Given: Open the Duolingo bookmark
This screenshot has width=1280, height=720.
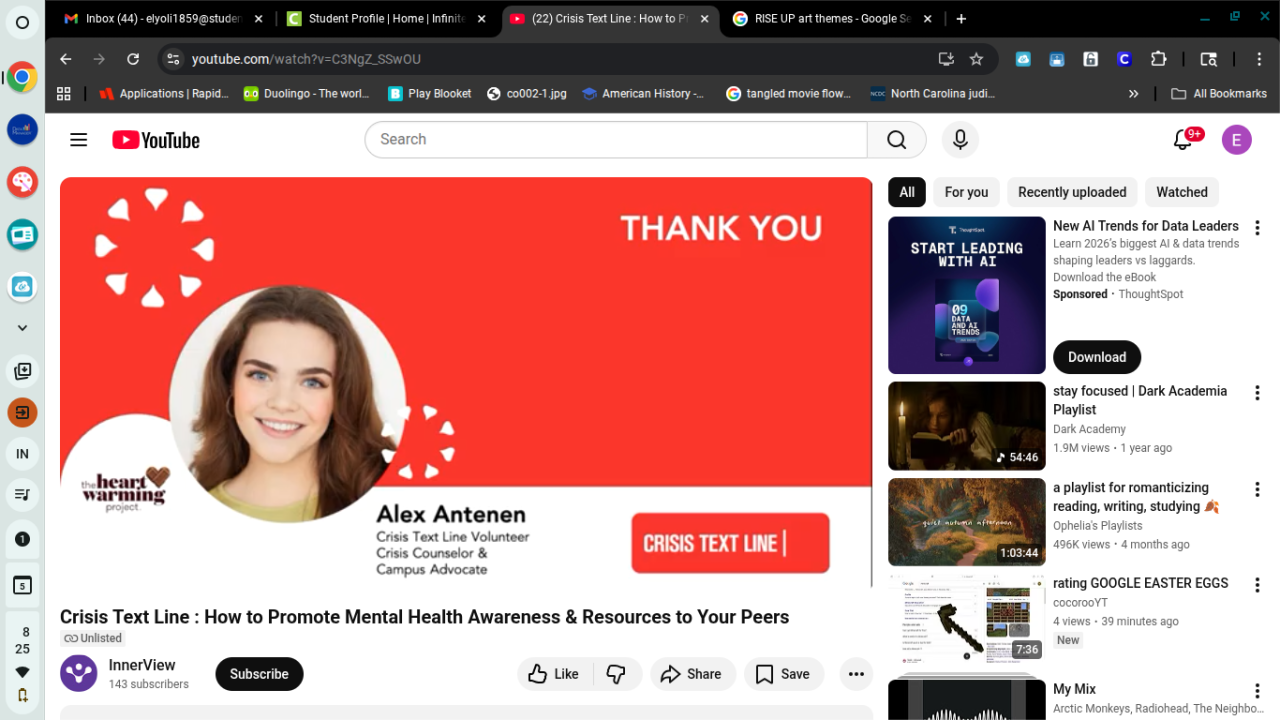Looking at the screenshot, I should coord(306,93).
